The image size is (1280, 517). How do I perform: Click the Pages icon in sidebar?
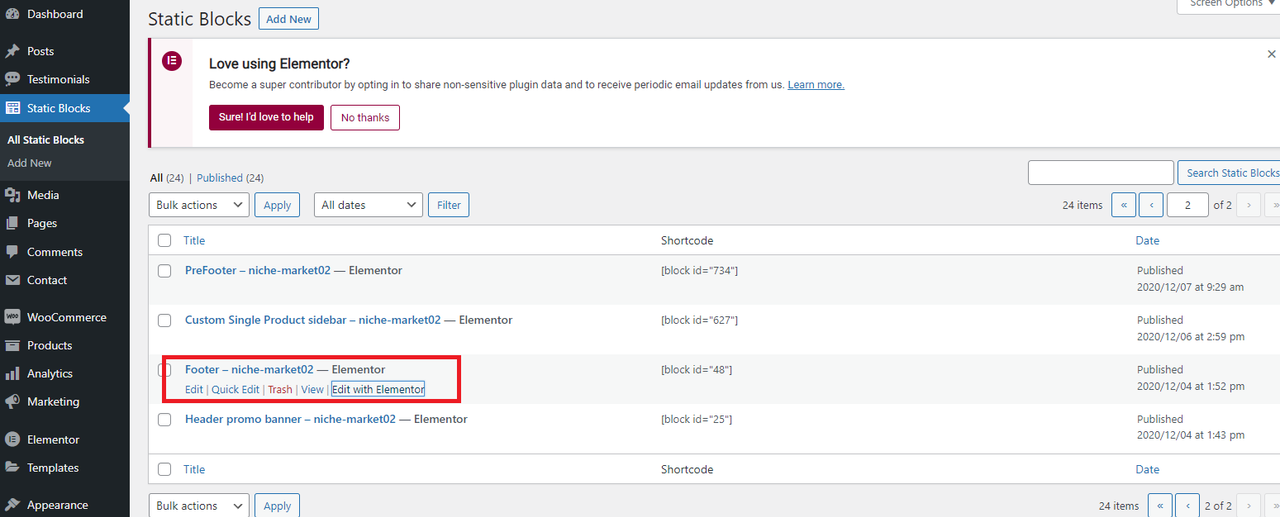(12, 223)
